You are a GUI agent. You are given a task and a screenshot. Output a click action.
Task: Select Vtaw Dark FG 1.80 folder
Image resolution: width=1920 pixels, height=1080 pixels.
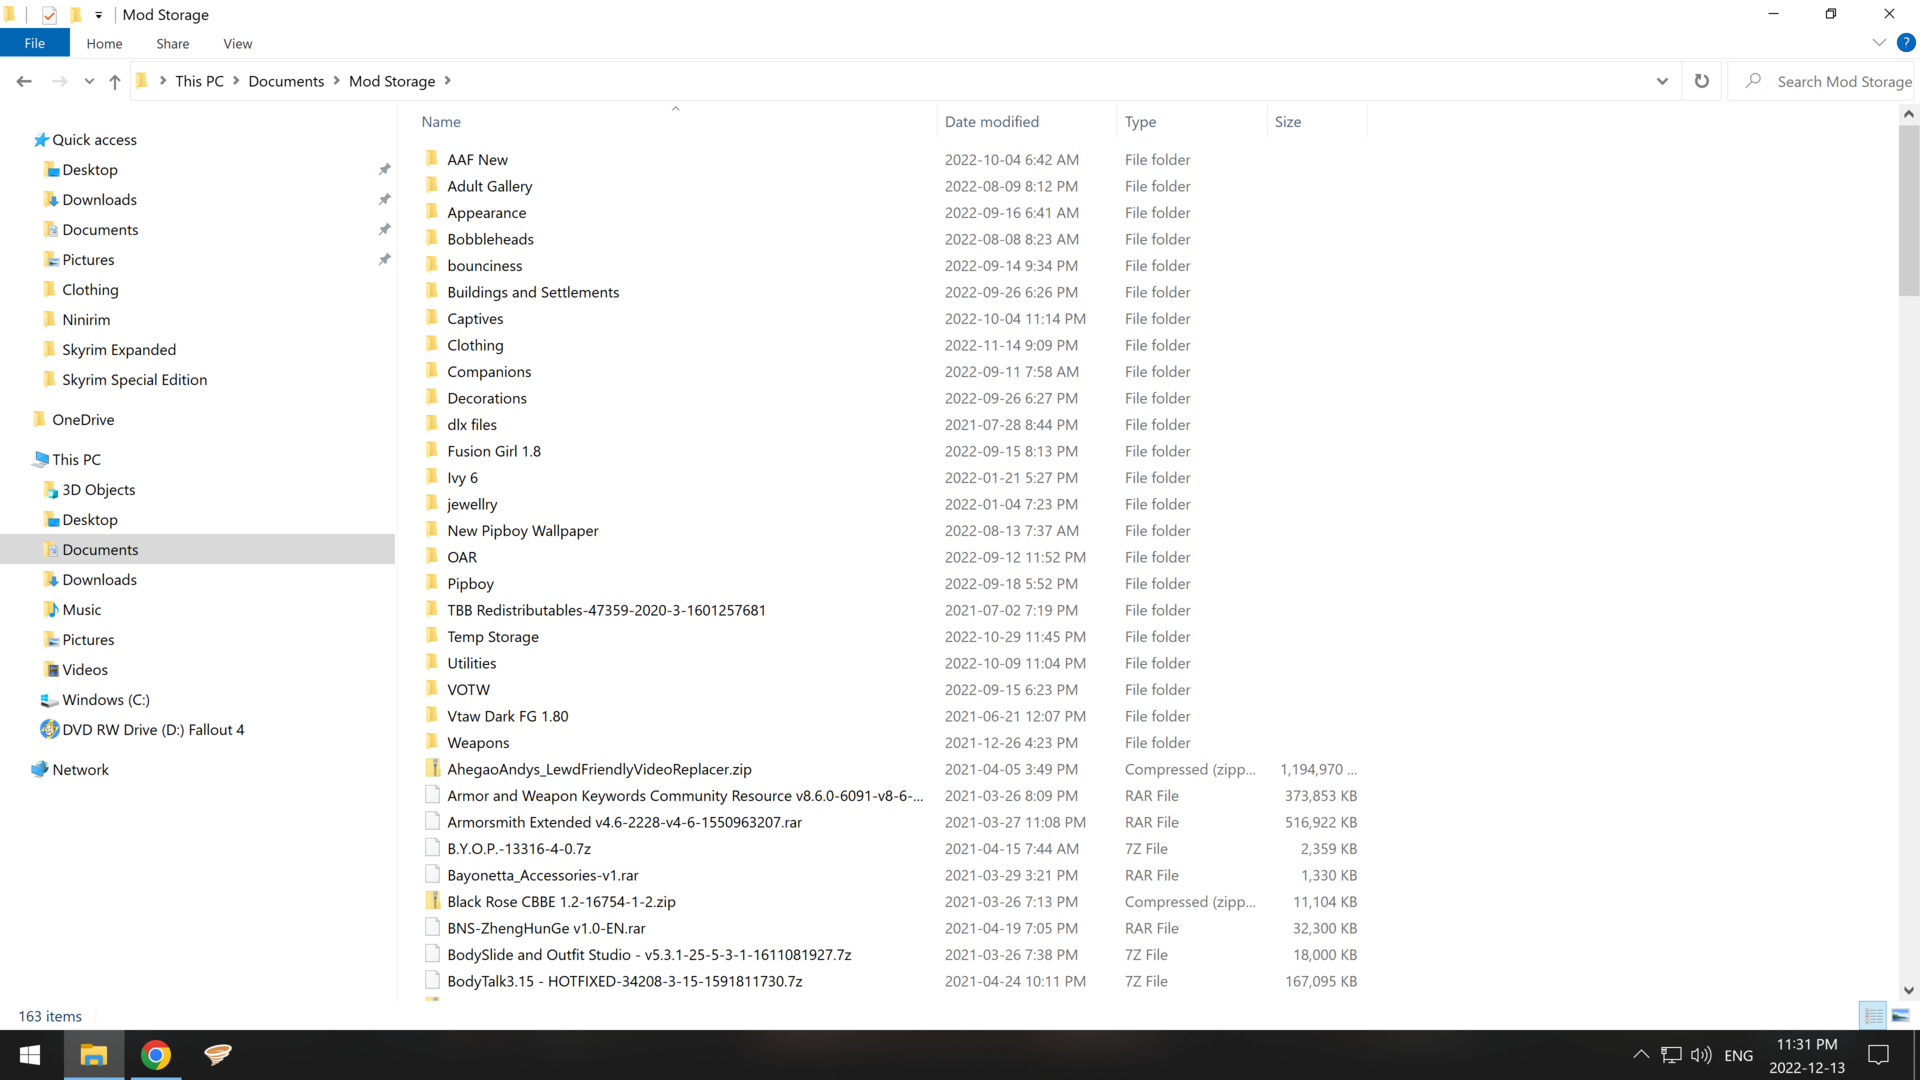click(507, 716)
